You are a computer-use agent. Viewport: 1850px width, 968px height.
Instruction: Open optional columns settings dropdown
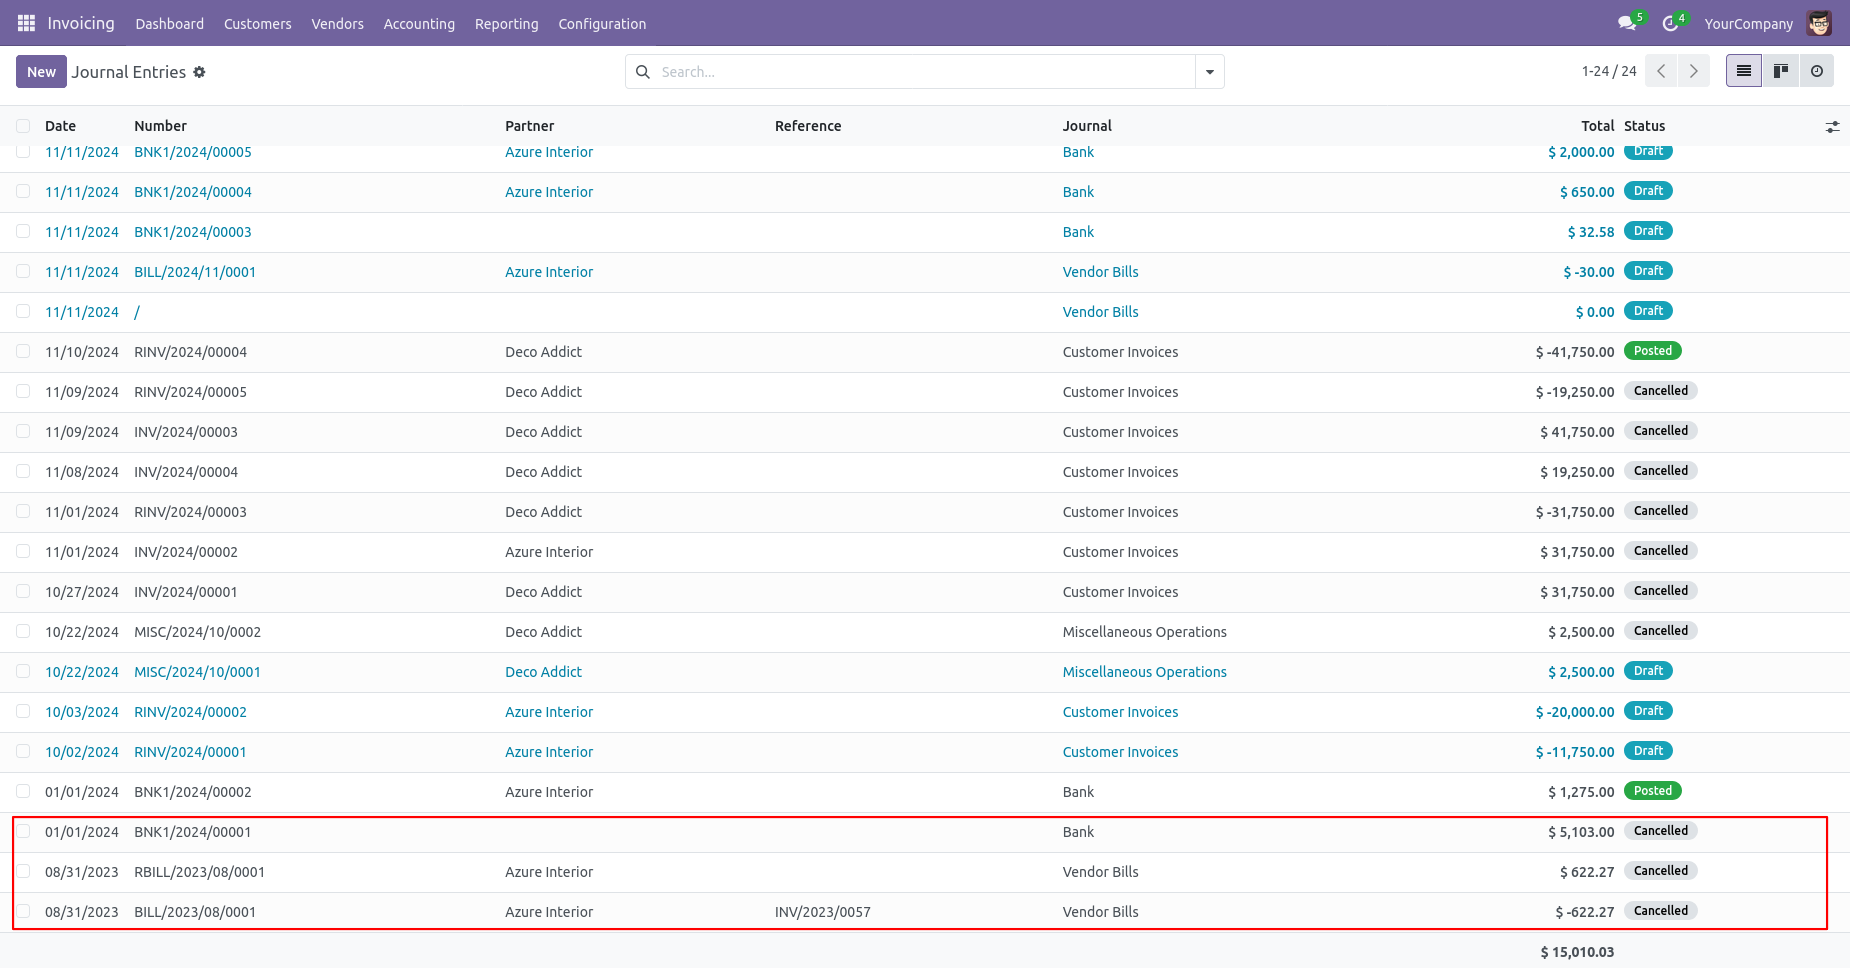click(1832, 127)
